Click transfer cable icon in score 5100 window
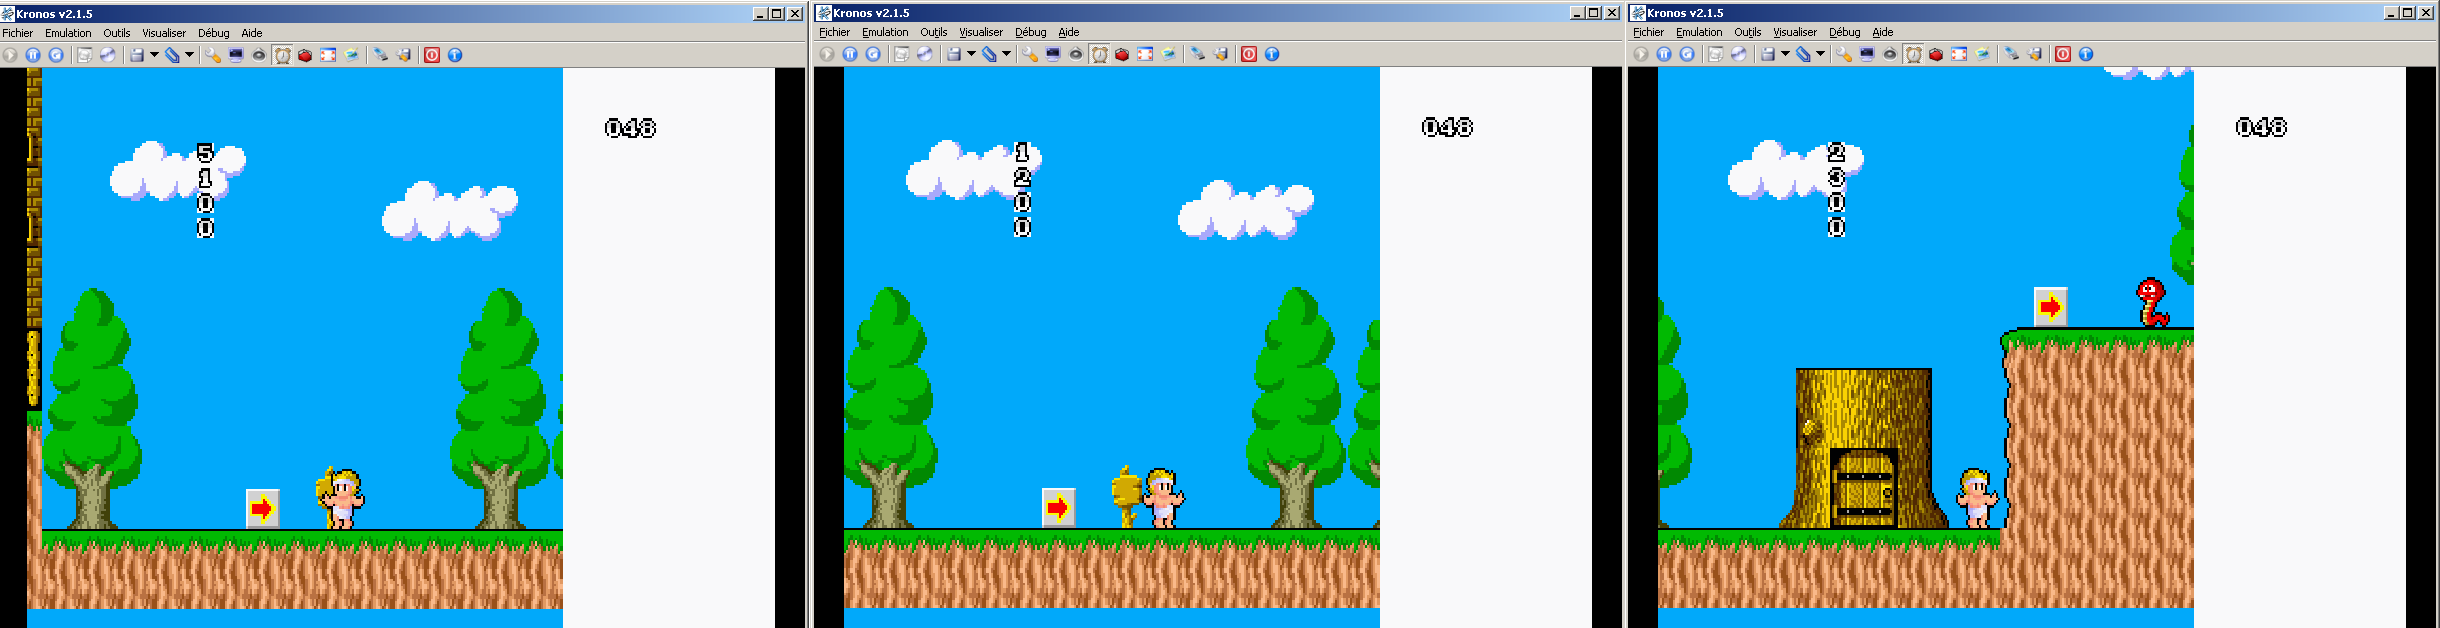The width and height of the screenshot is (2440, 628). [381, 55]
